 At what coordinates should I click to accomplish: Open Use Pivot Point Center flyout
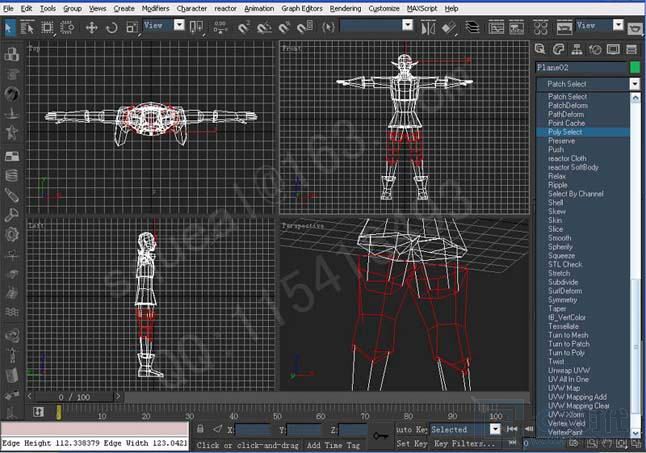(x=196, y=28)
